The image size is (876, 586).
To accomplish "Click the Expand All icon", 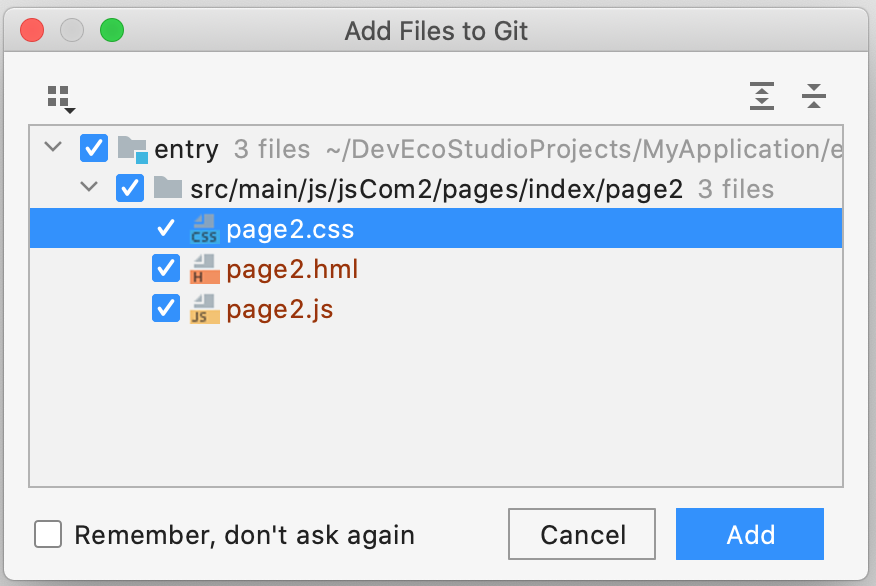I will tap(761, 96).
